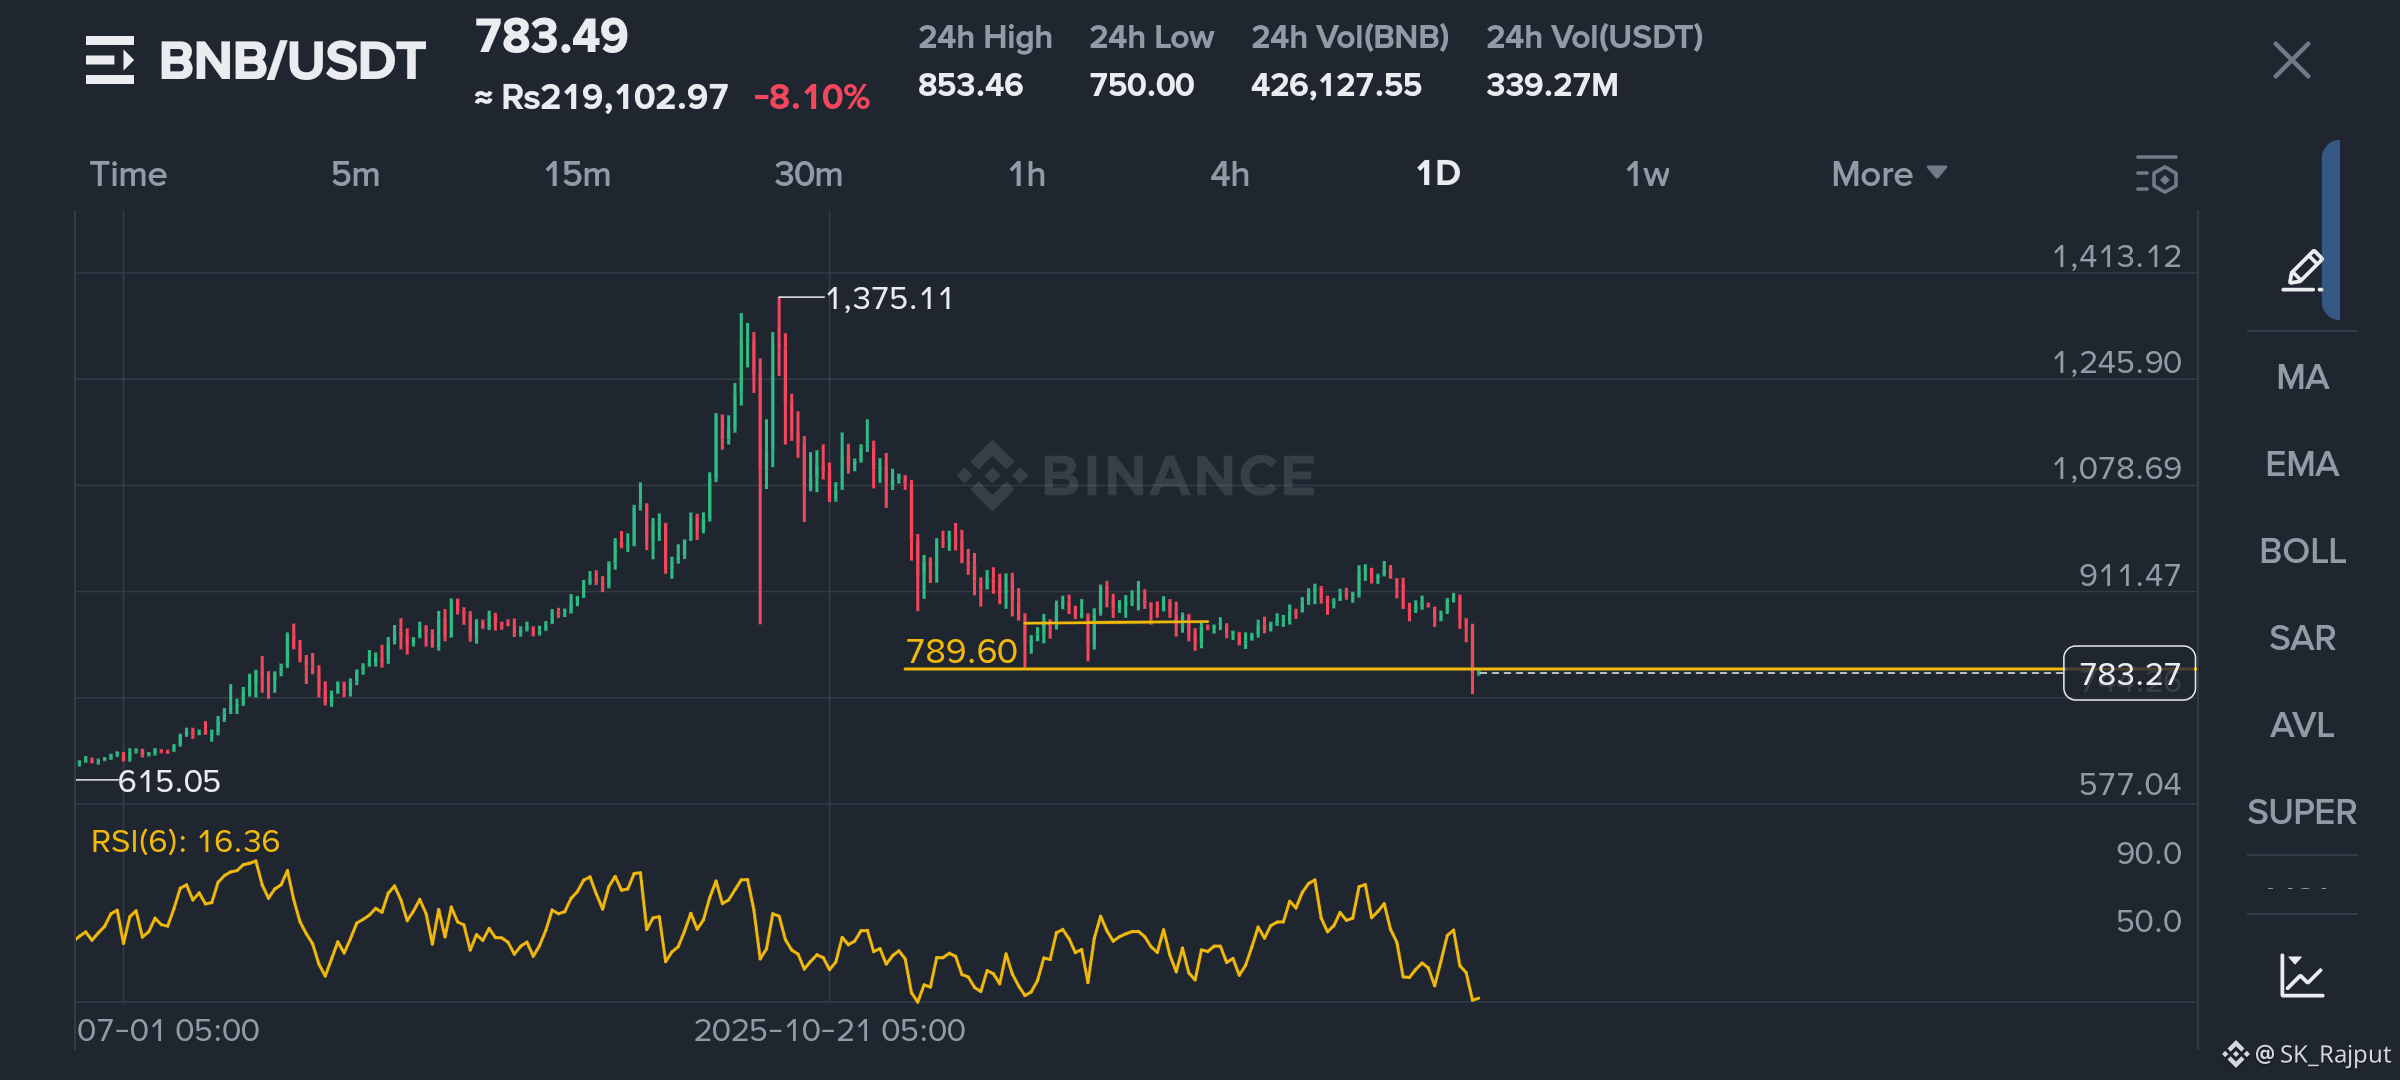
Task: Enable the AVL indicator
Action: [2302, 725]
